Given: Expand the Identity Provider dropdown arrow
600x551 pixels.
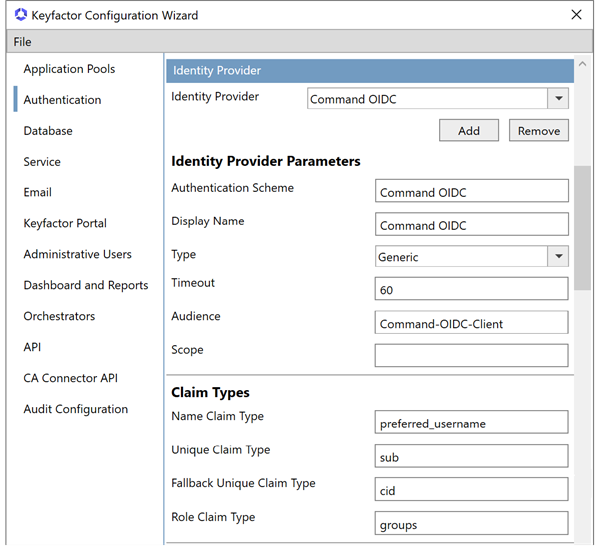Looking at the screenshot, I should click(x=558, y=99).
